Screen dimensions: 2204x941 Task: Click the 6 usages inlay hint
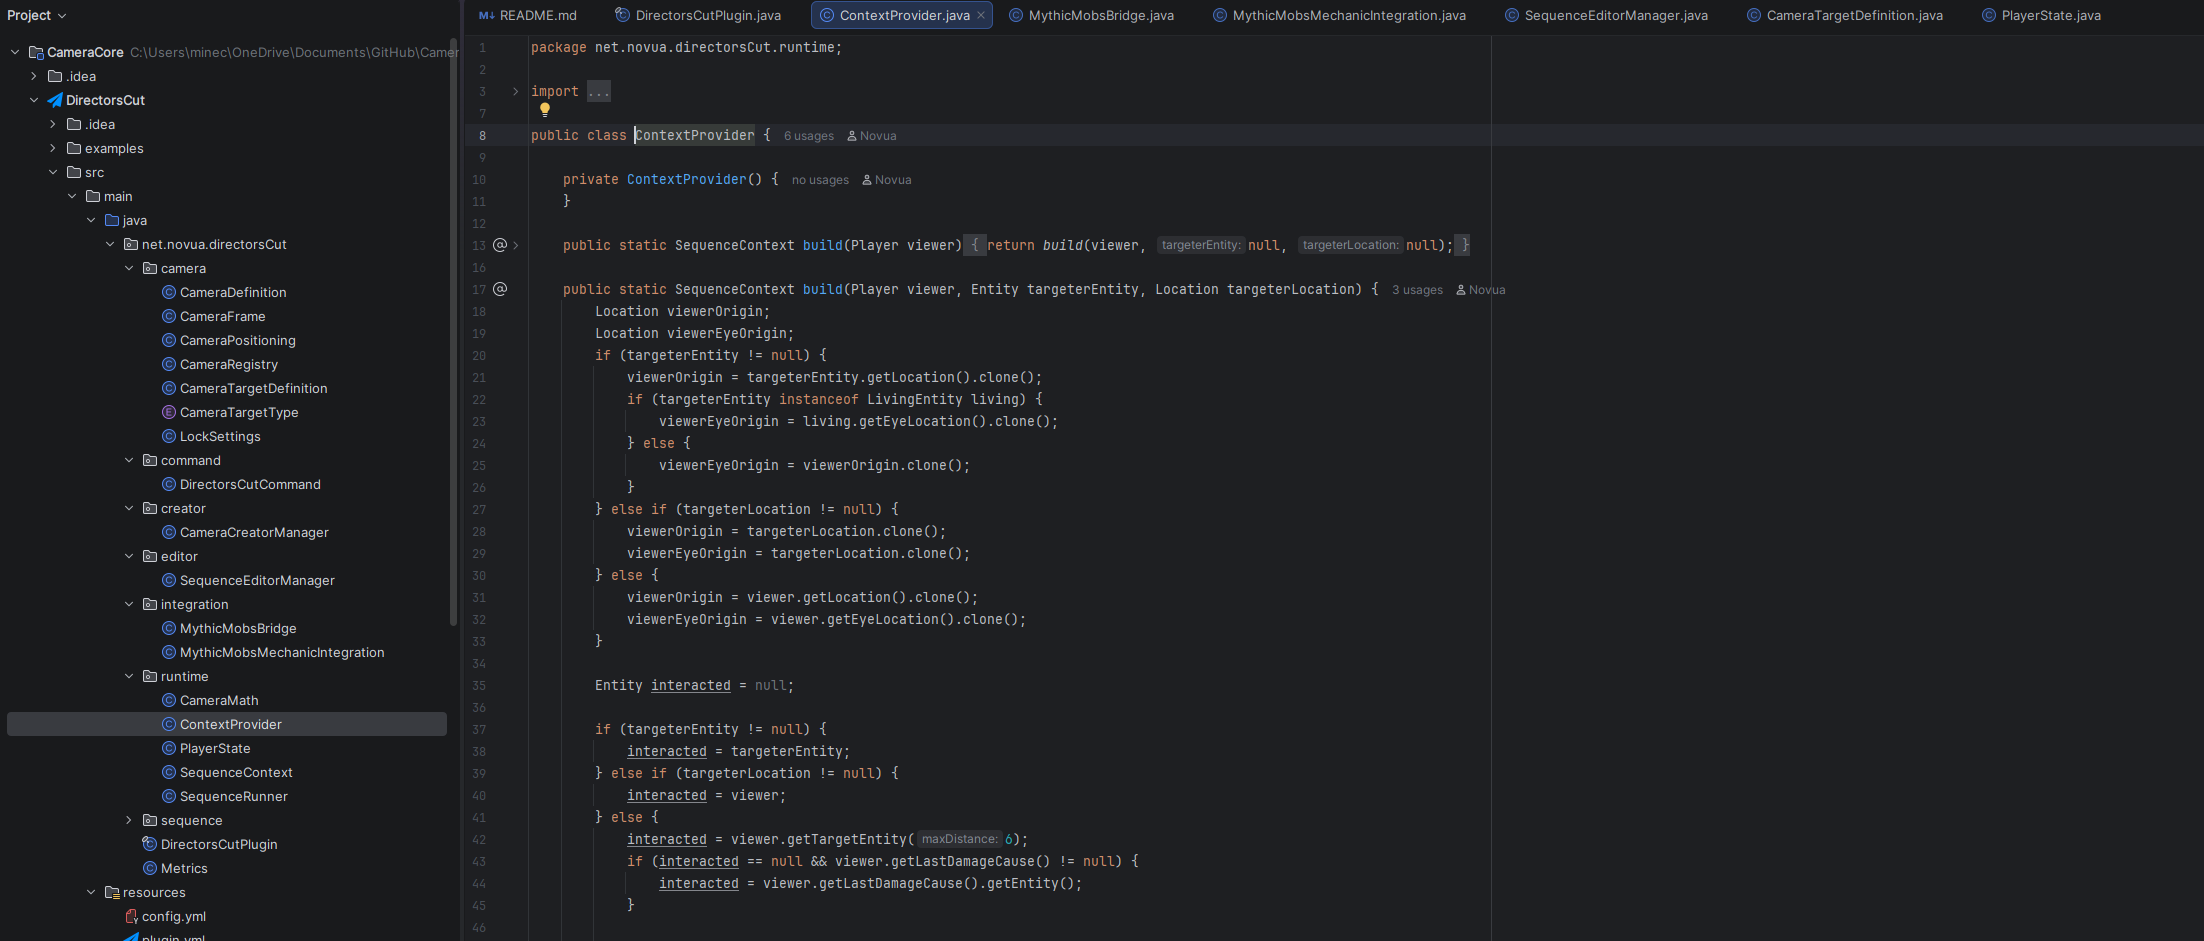(808, 136)
